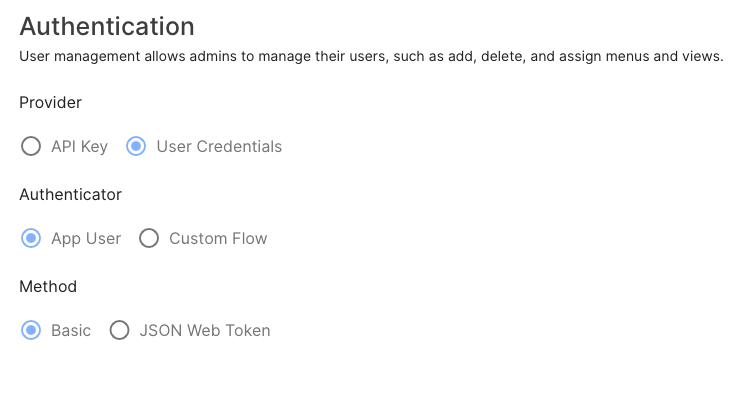Switch authenticator to Custom Flow radio
The image size is (741, 395).
tap(149, 238)
